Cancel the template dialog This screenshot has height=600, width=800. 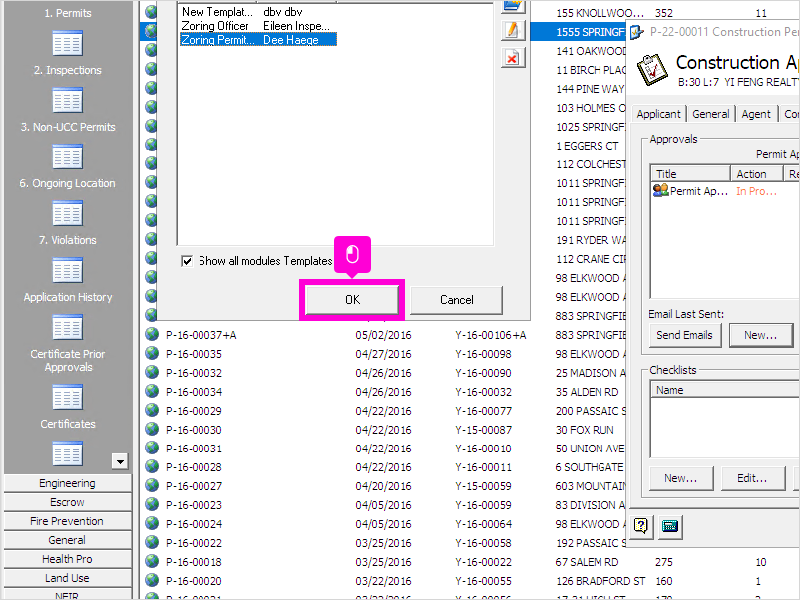[x=456, y=299]
